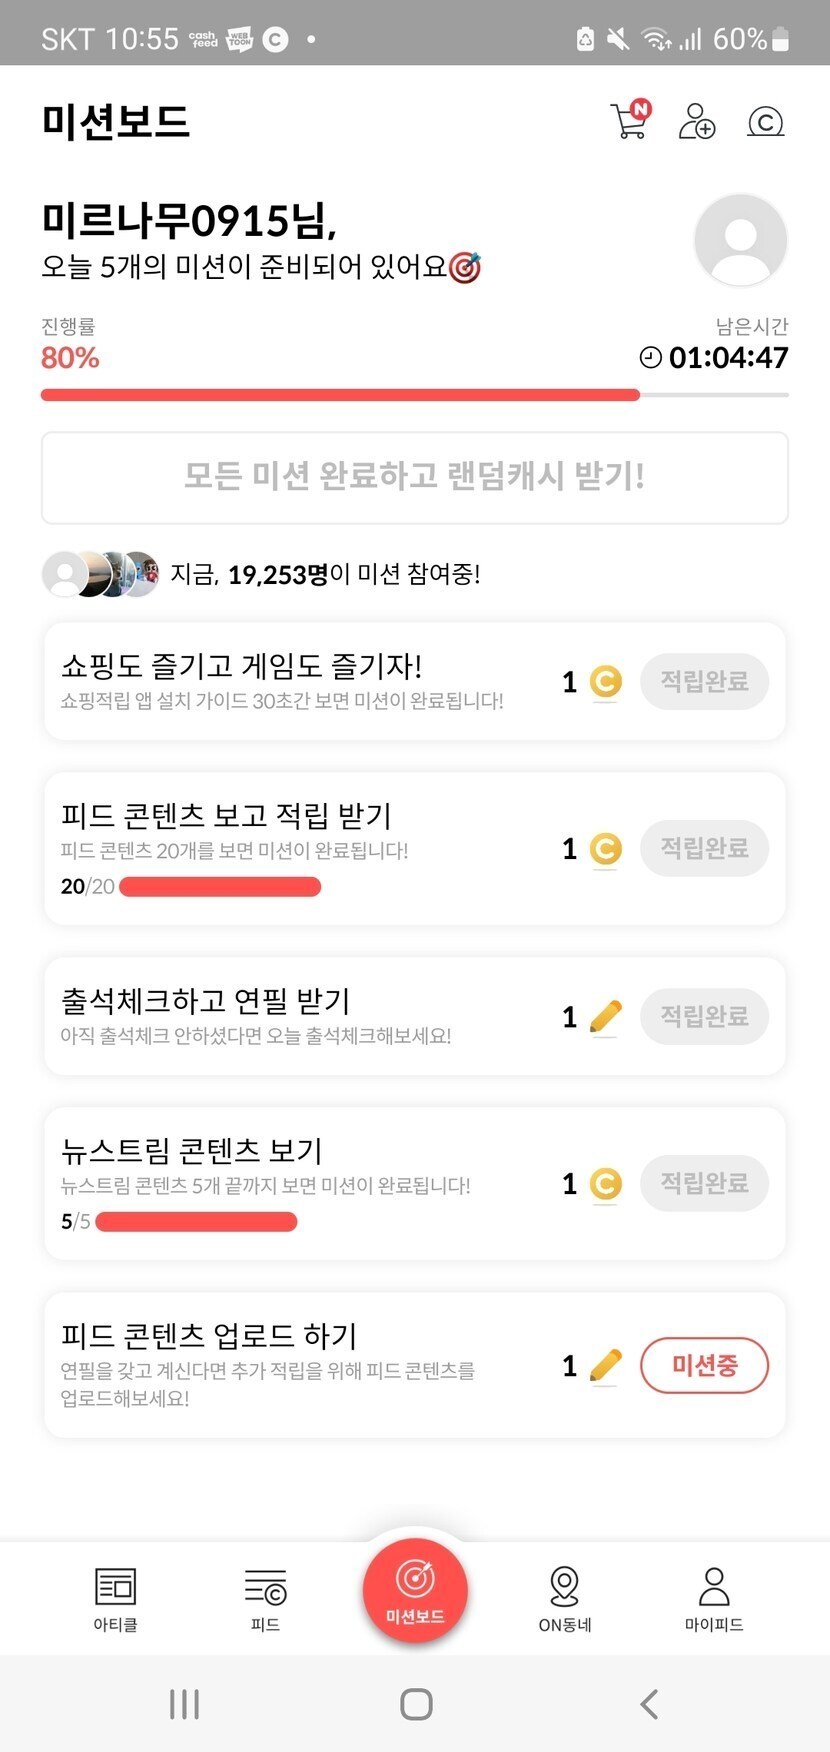Viewport: 830px width, 1752px height.
Task: Tap the central 미션보드 target button
Action: (415, 1590)
